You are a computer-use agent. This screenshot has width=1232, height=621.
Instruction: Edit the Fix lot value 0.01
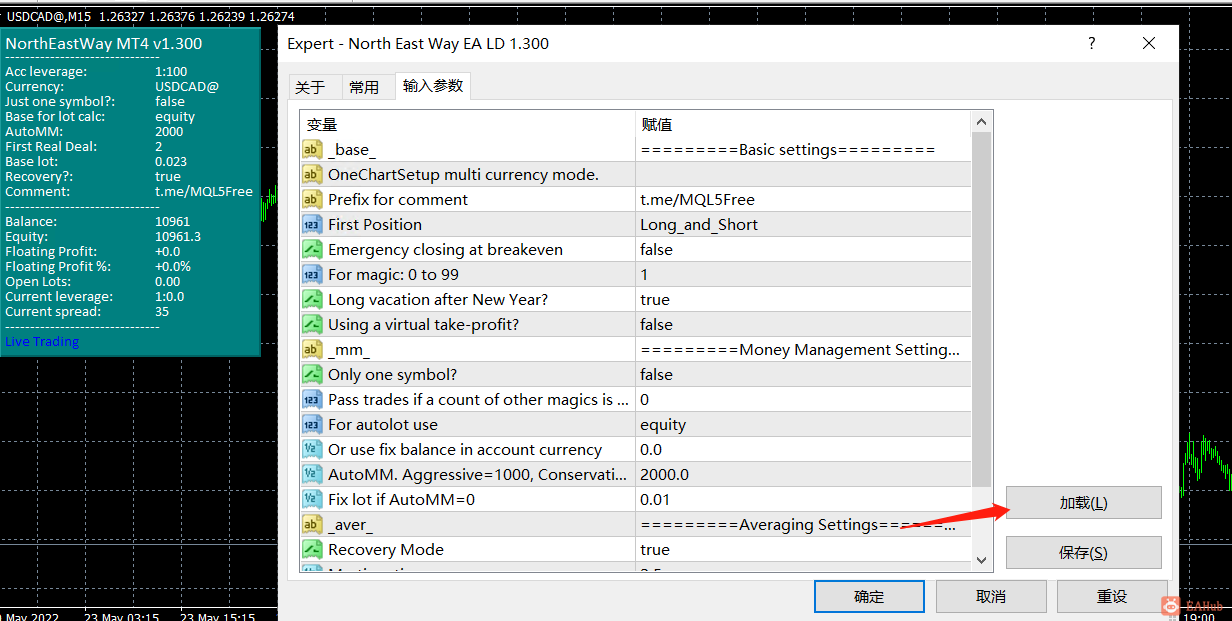tap(804, 500)
